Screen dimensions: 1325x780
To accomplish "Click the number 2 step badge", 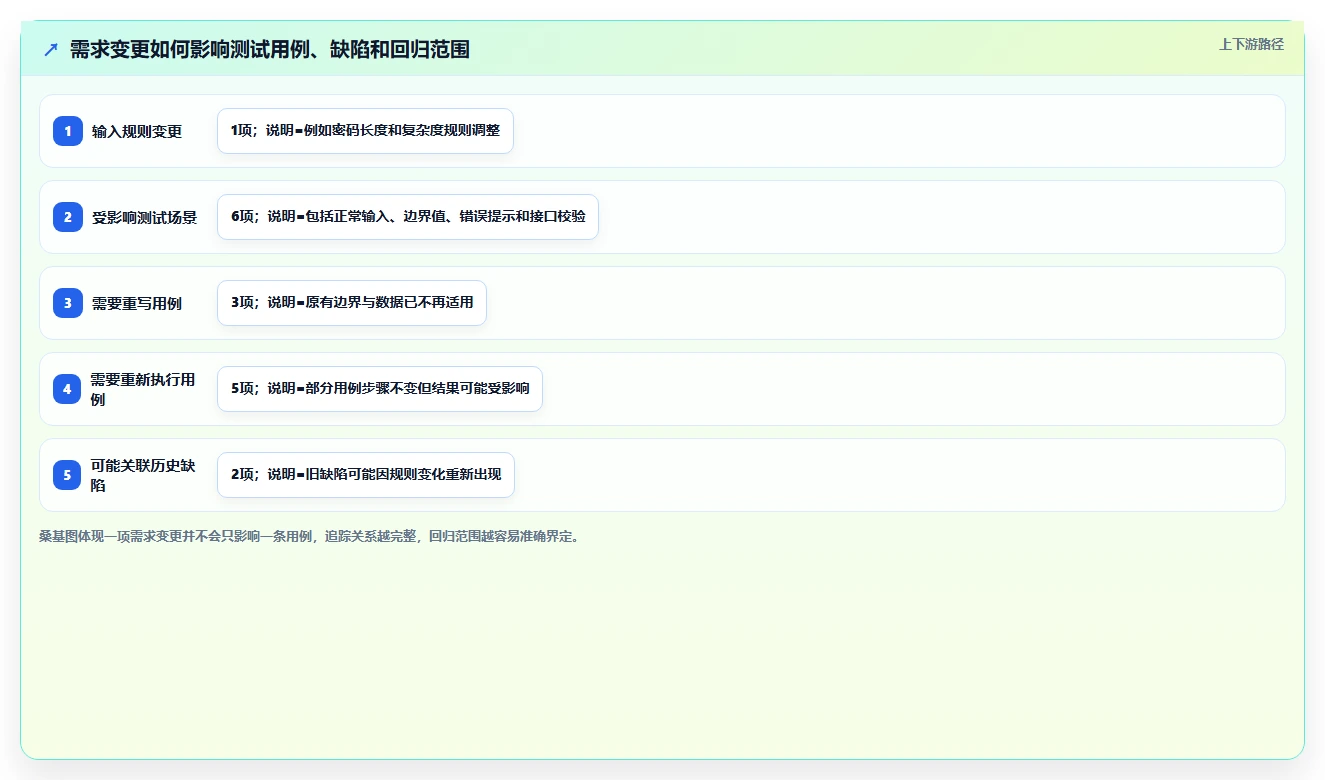I will pos(68,217).
